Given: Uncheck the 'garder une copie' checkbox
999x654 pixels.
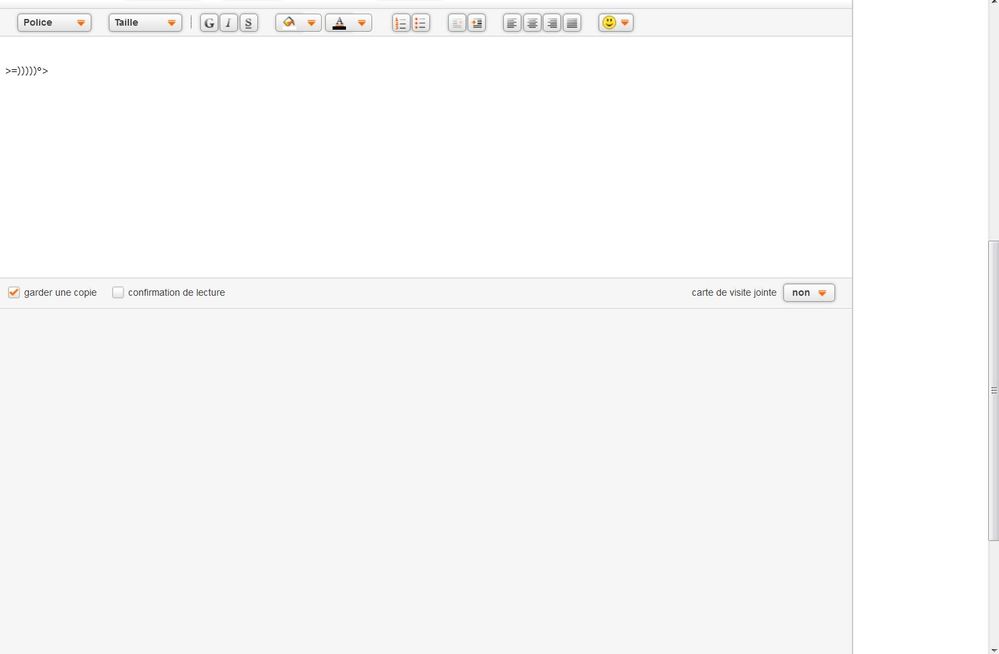Looking at the screenshot, I should click(14, 293).
